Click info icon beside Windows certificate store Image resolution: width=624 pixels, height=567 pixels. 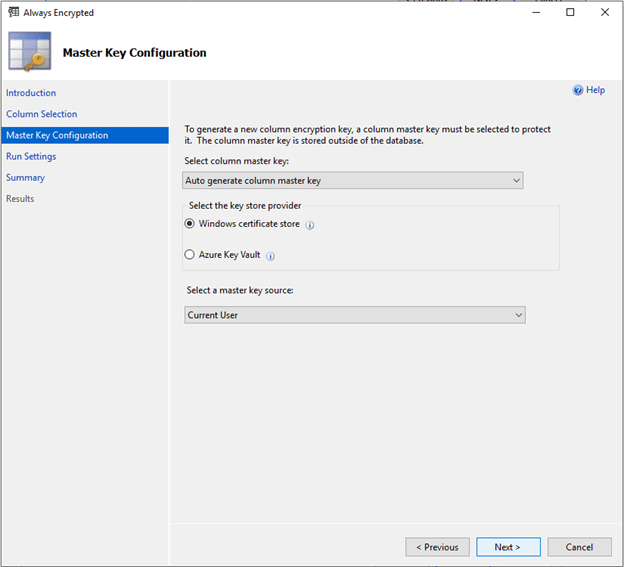[310, 225]
